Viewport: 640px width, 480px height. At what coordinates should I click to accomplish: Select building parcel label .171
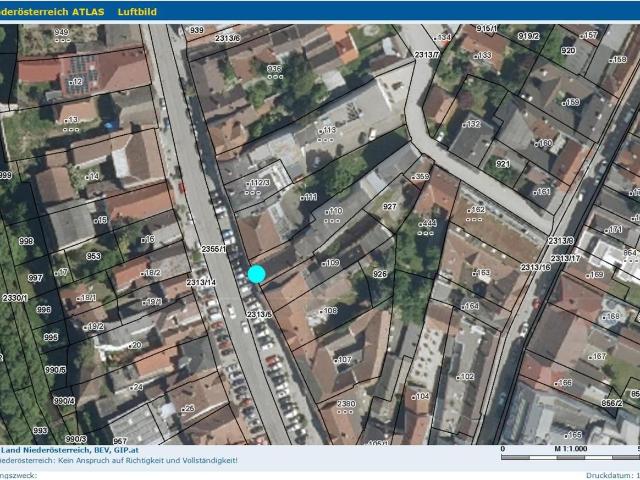614,230
